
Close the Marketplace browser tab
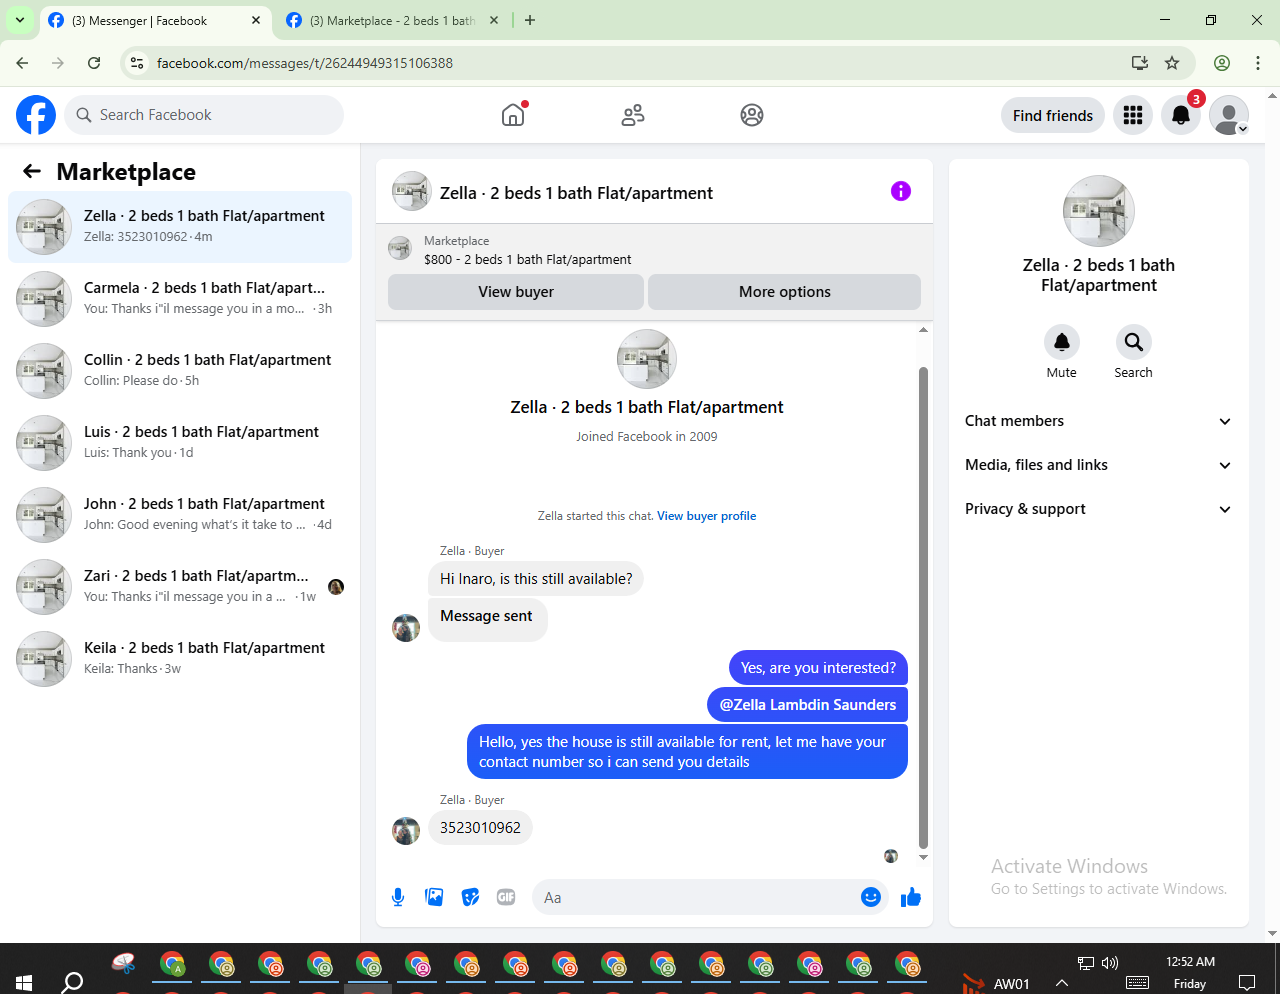pos(494,20)
